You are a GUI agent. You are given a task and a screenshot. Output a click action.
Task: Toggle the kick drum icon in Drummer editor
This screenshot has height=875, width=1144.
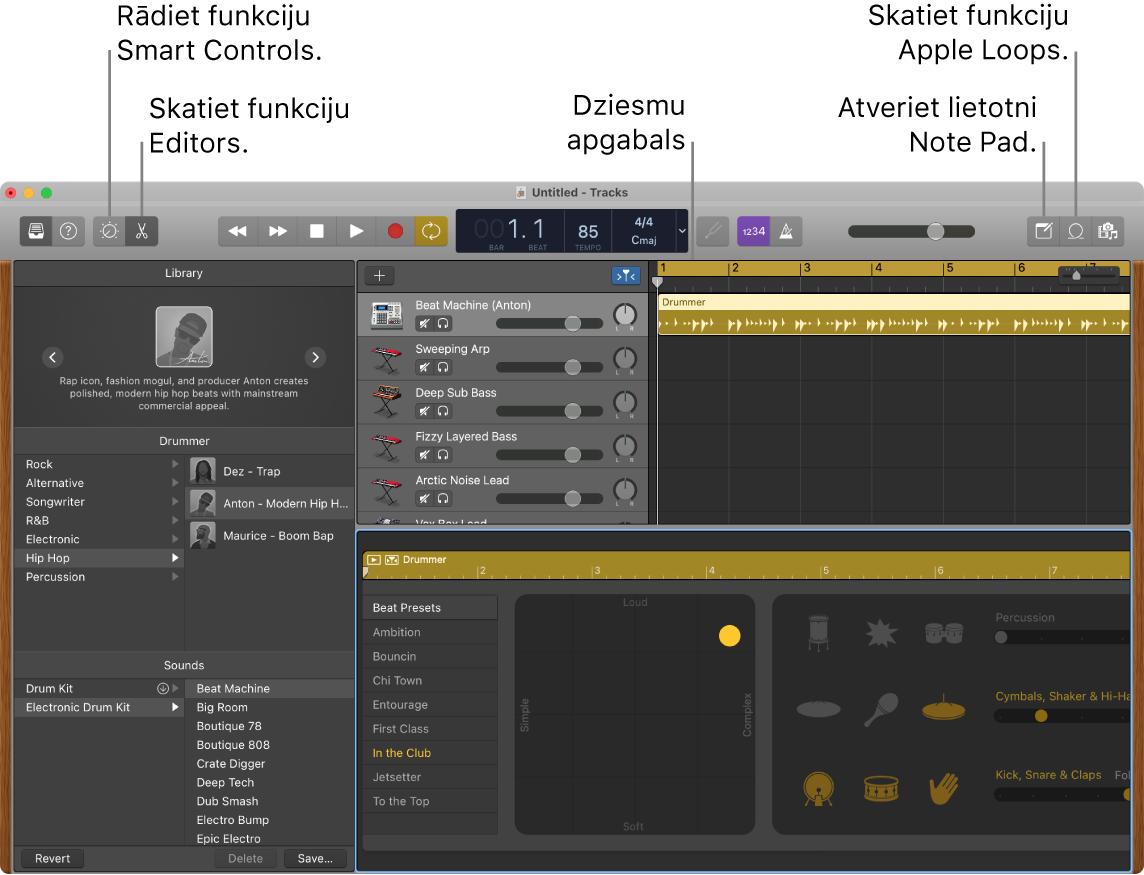[819, 790]
